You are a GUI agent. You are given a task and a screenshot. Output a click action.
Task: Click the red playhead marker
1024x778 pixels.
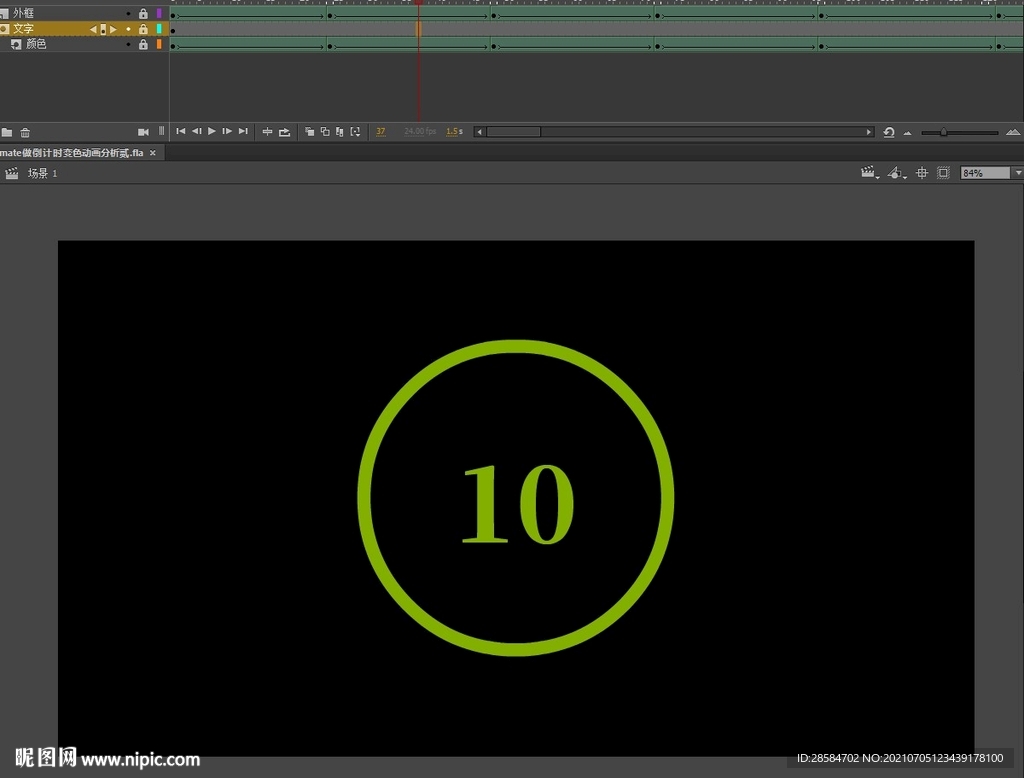[419, 3]
